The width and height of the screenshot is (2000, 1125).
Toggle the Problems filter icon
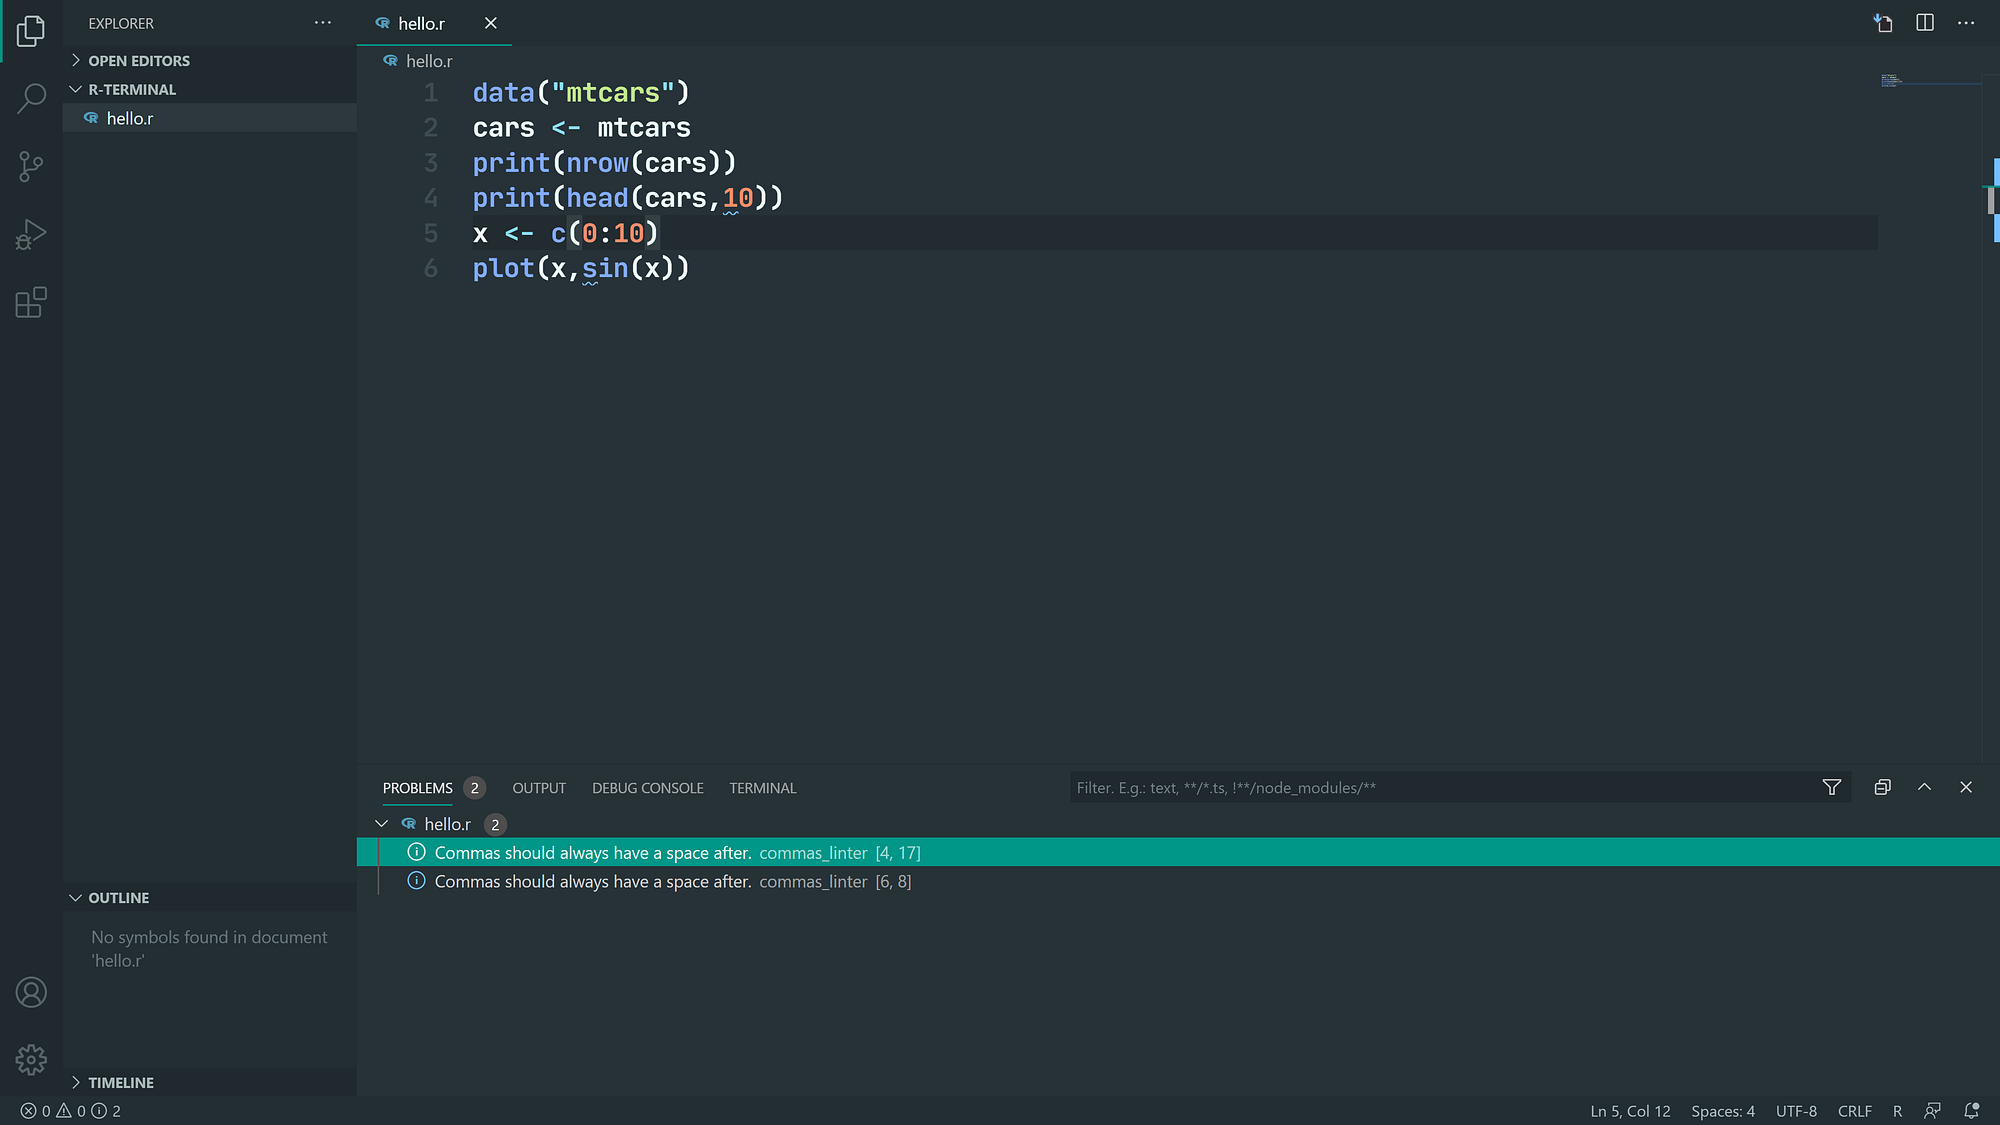pos(1831,787)
